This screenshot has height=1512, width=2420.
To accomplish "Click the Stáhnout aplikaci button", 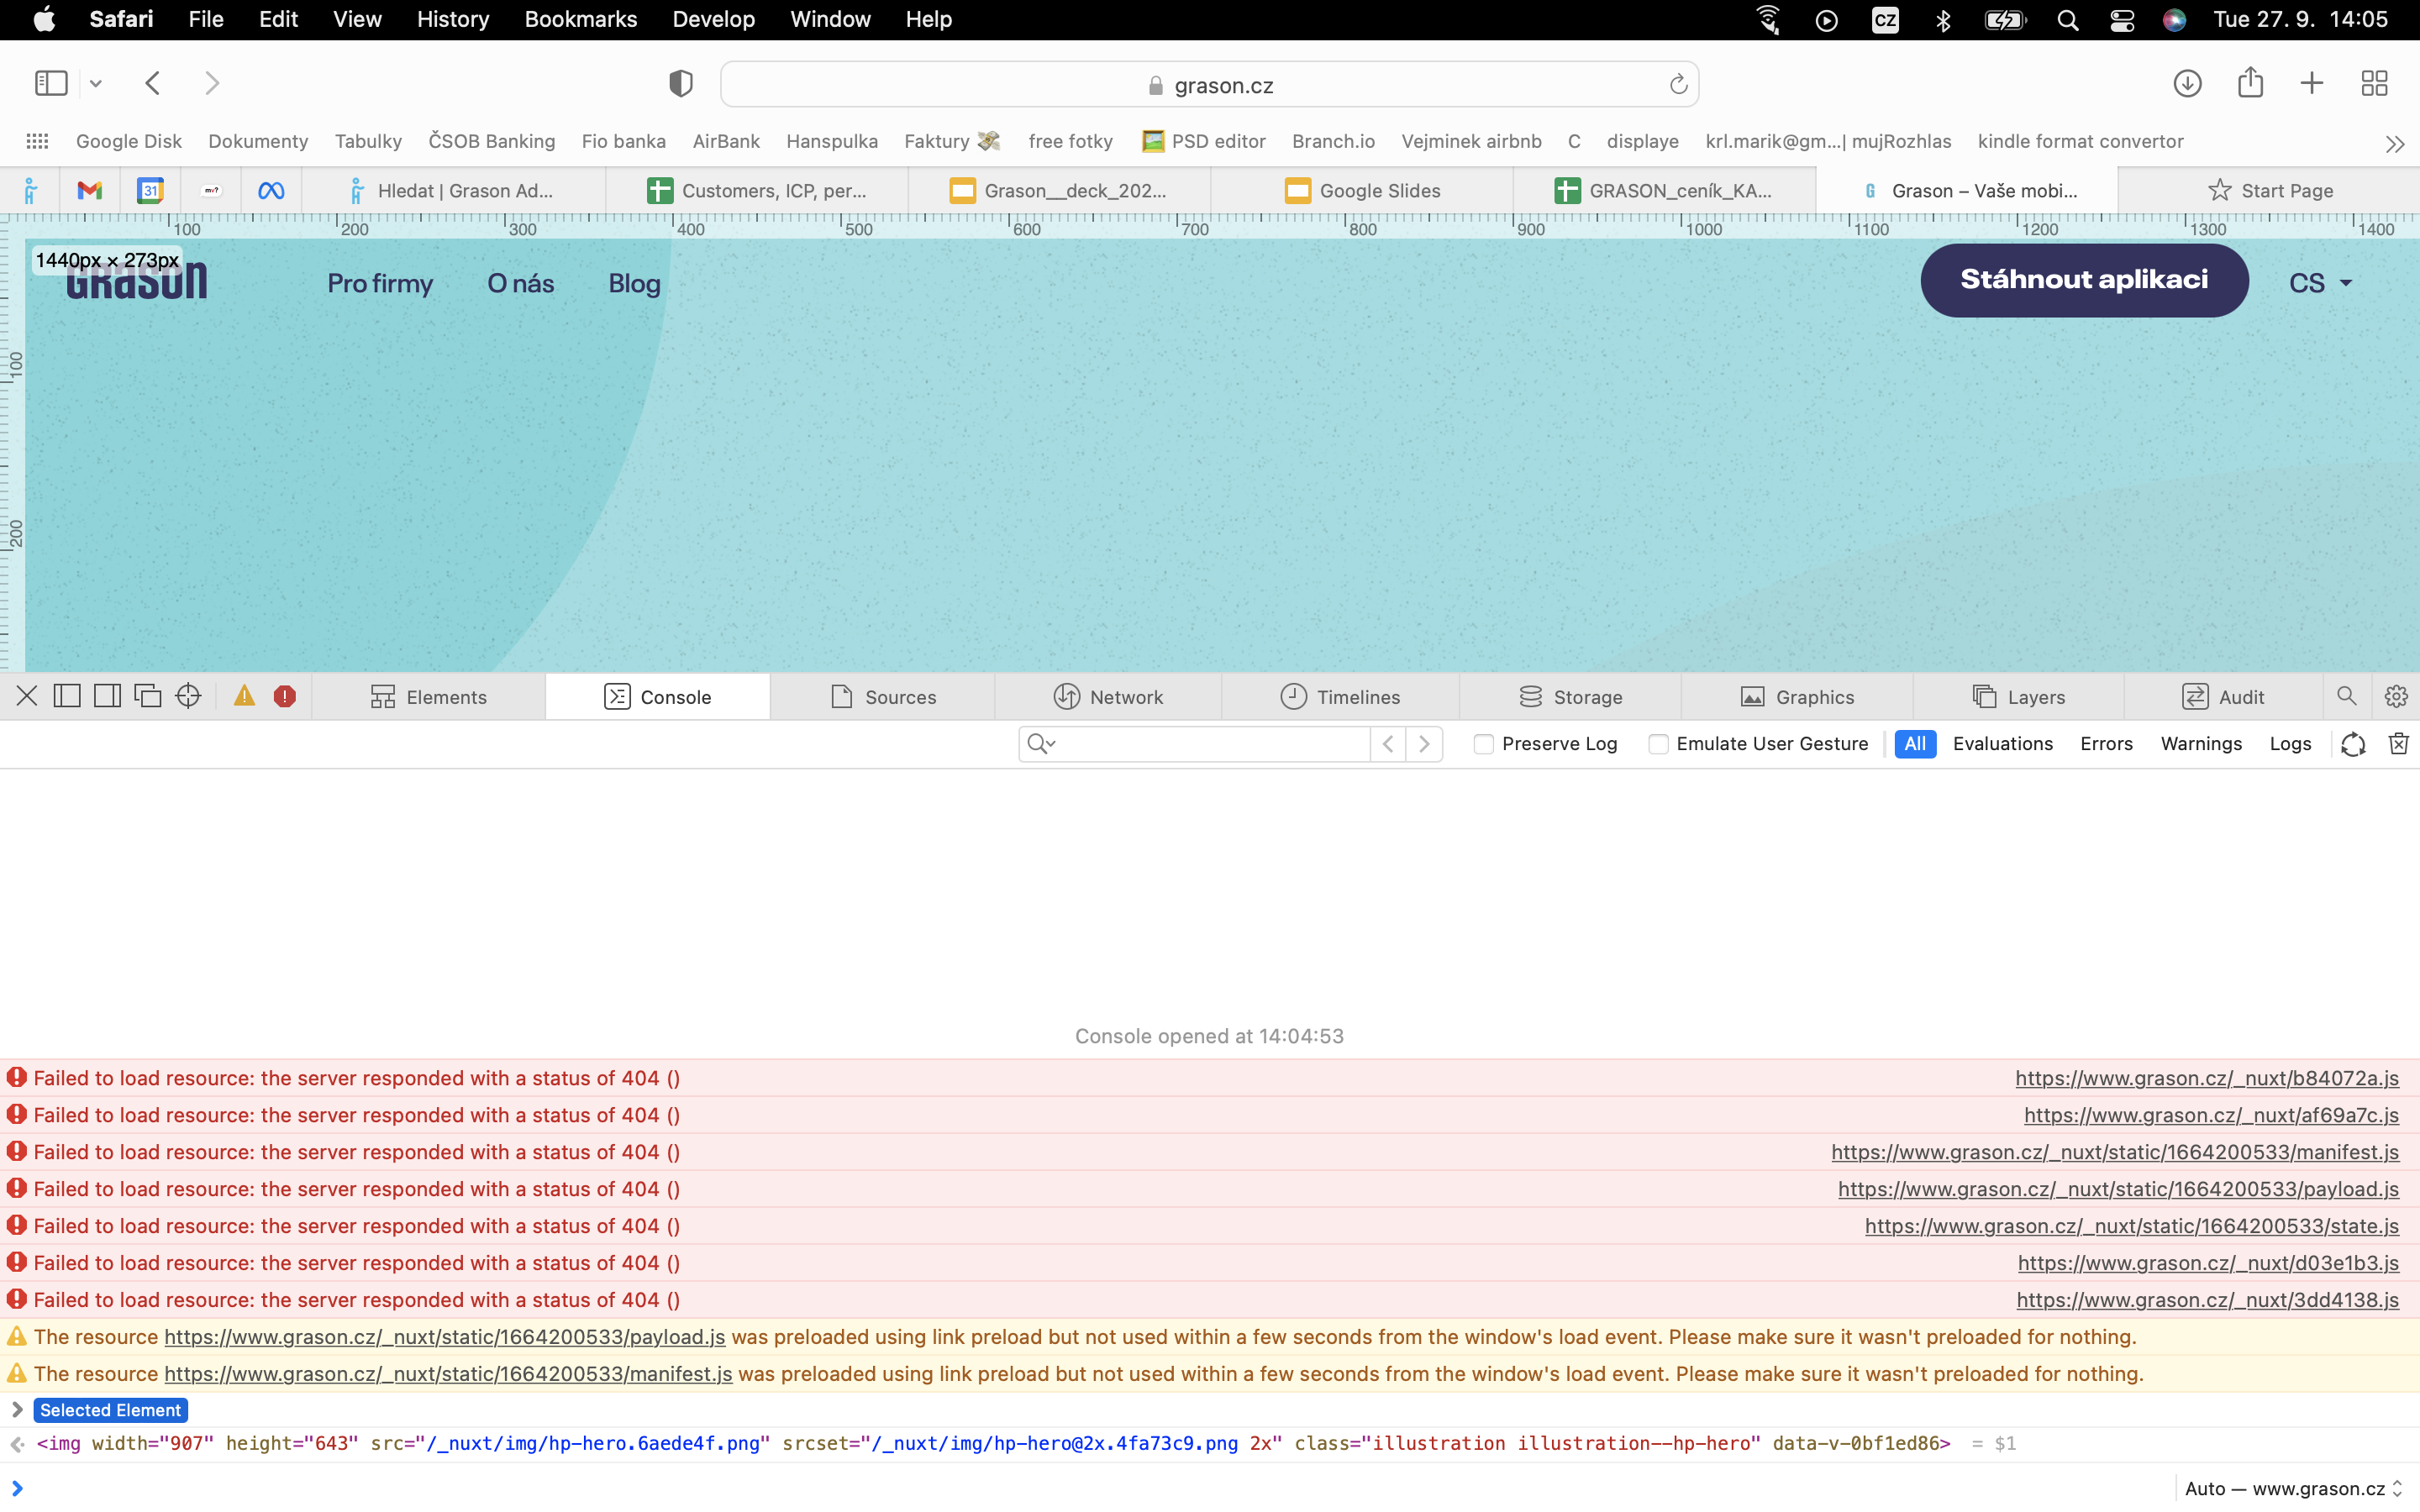I will pos(2084,280).
